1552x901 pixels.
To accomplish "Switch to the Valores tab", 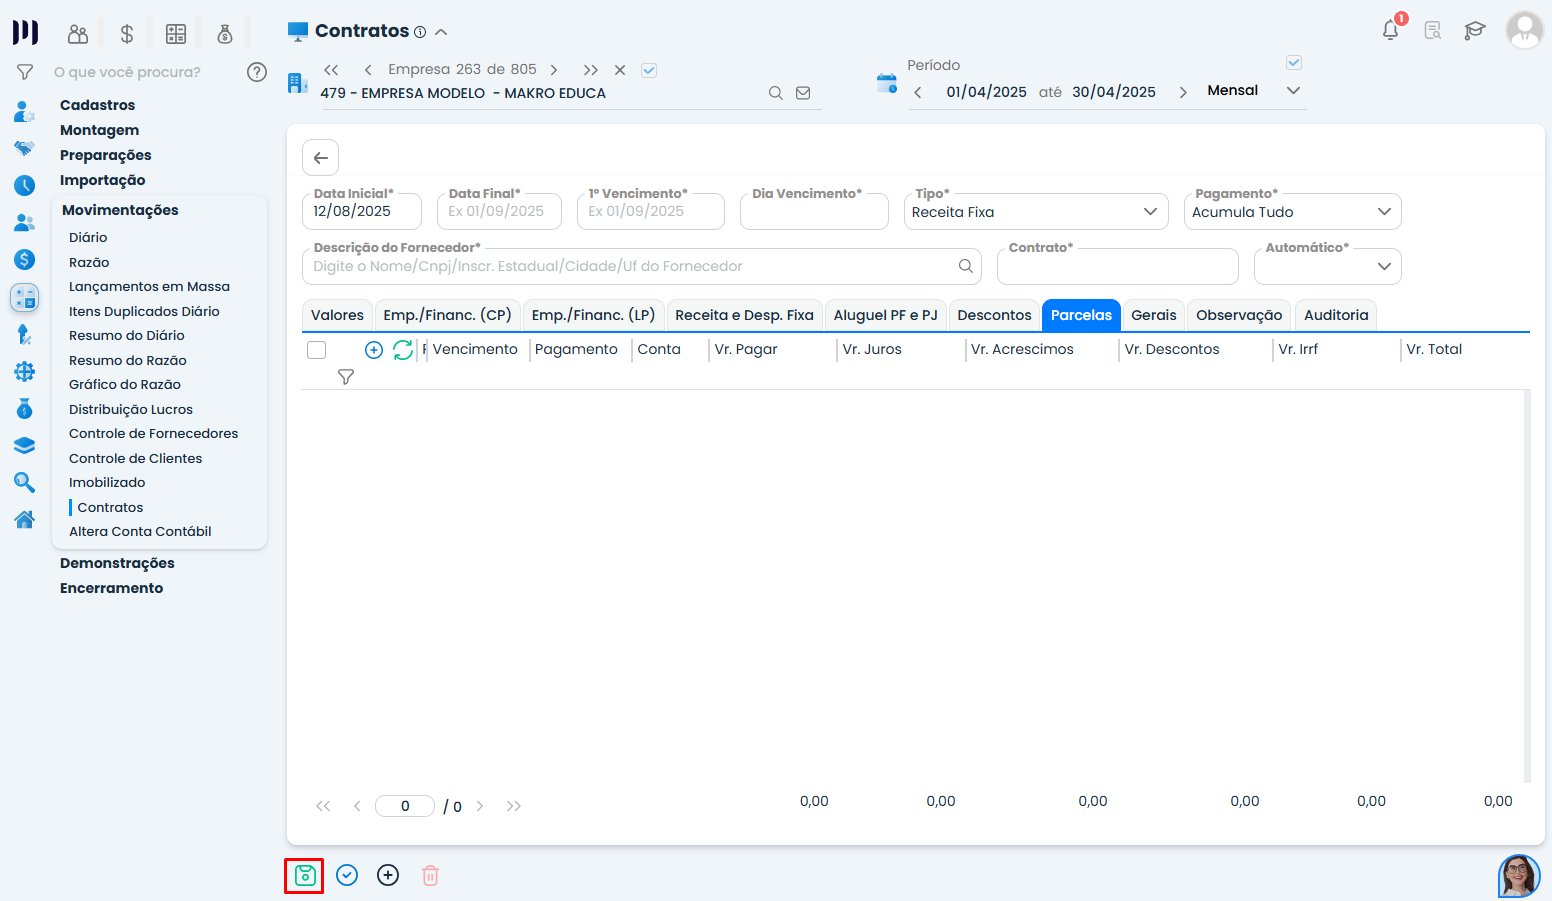I will click(337, 315).
